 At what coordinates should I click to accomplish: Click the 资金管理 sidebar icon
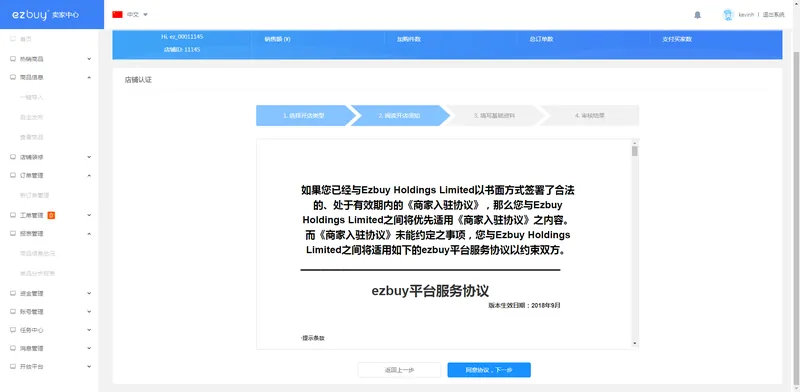(x=13, y=293)
